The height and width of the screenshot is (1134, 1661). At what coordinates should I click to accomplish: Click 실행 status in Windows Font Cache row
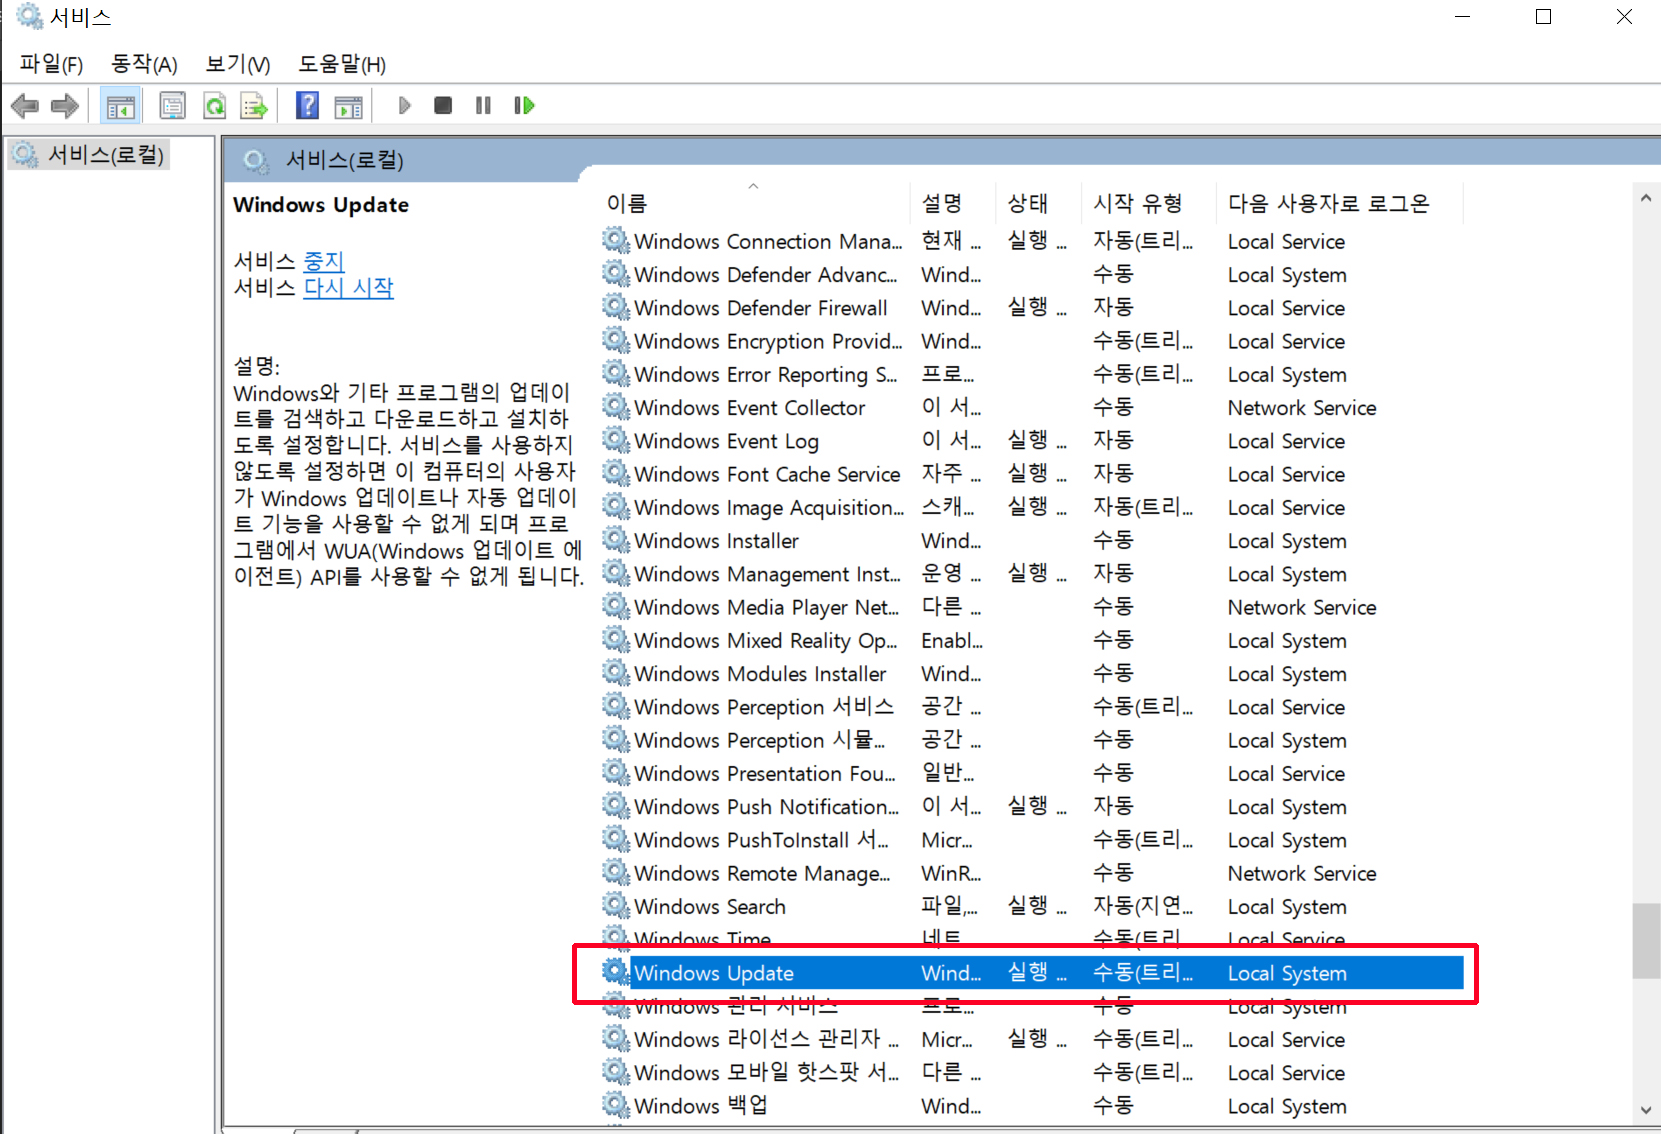pyautogui.click(x=1037, y=473)
